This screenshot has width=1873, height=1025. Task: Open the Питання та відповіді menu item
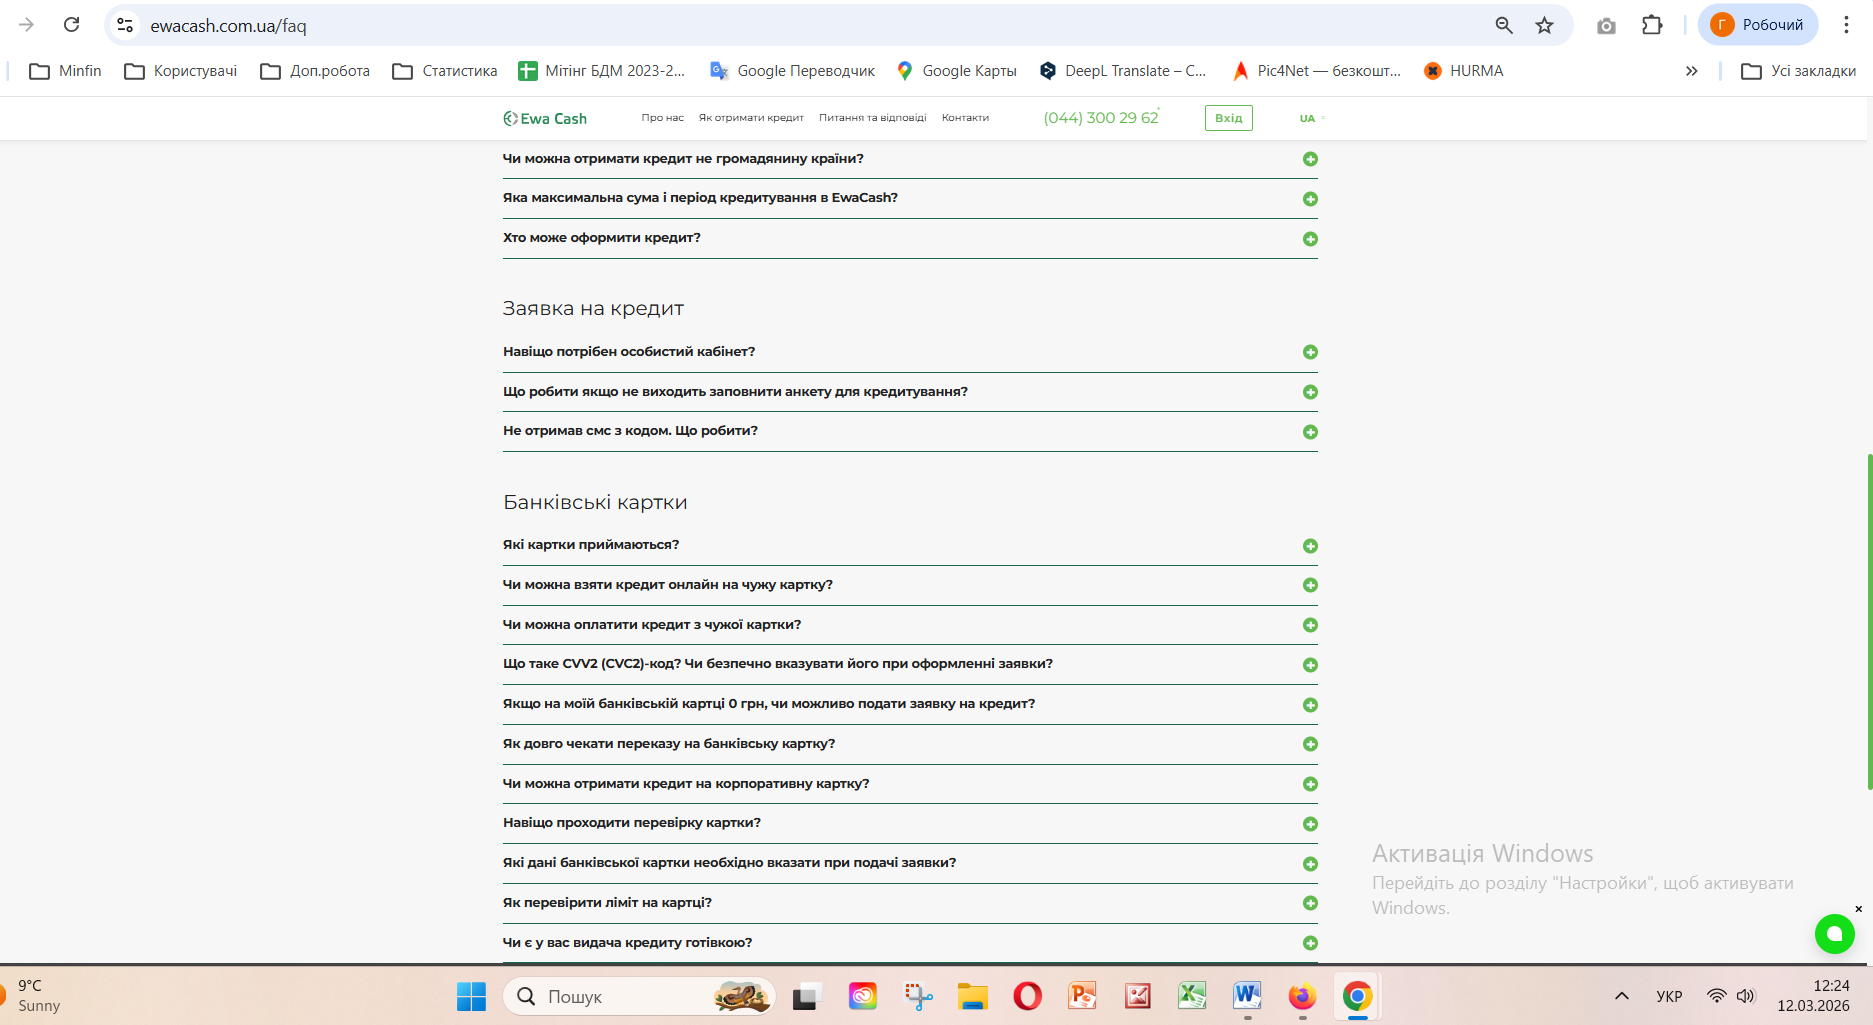point(873,118)
